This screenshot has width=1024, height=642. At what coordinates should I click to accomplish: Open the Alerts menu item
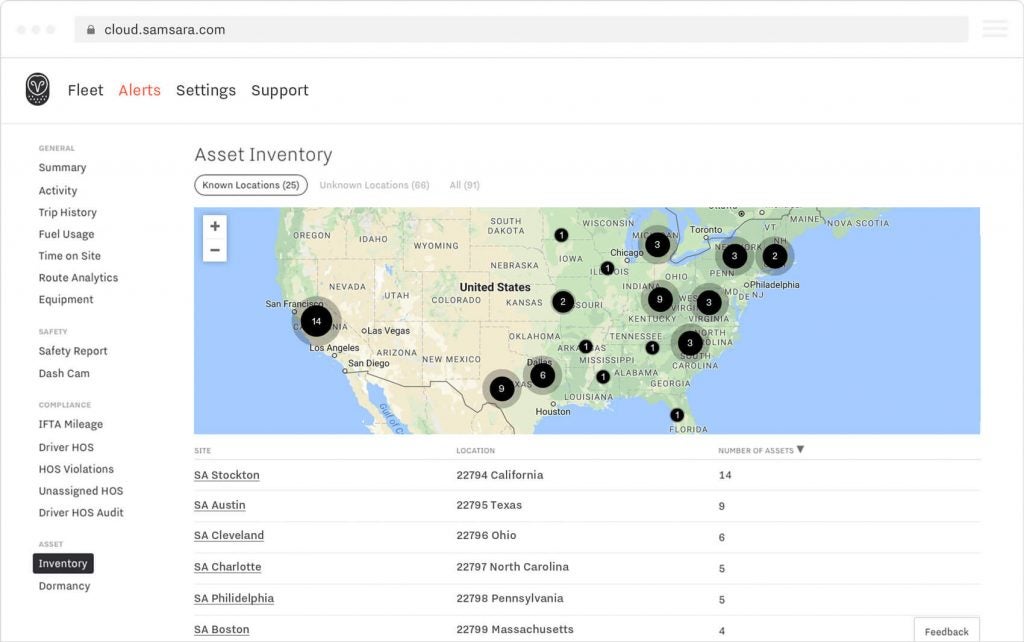click(x=139, y=90)
